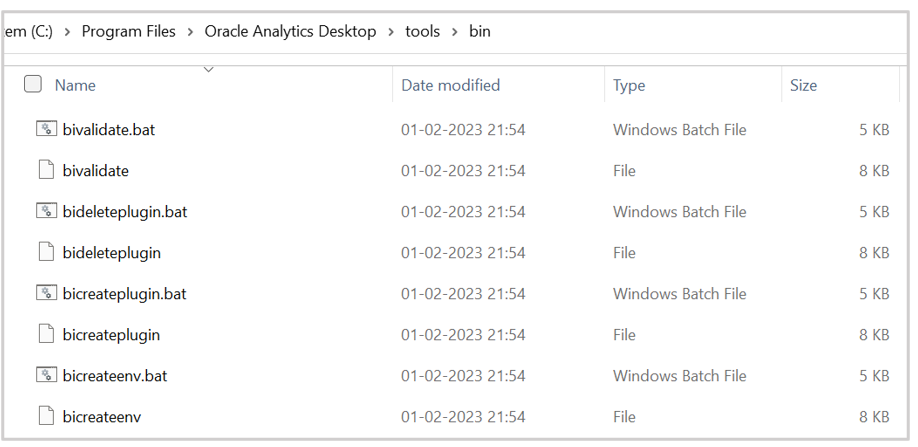
Task: Sort by Date modified column header
Action: pyautogui.click(x=451, y=85)
